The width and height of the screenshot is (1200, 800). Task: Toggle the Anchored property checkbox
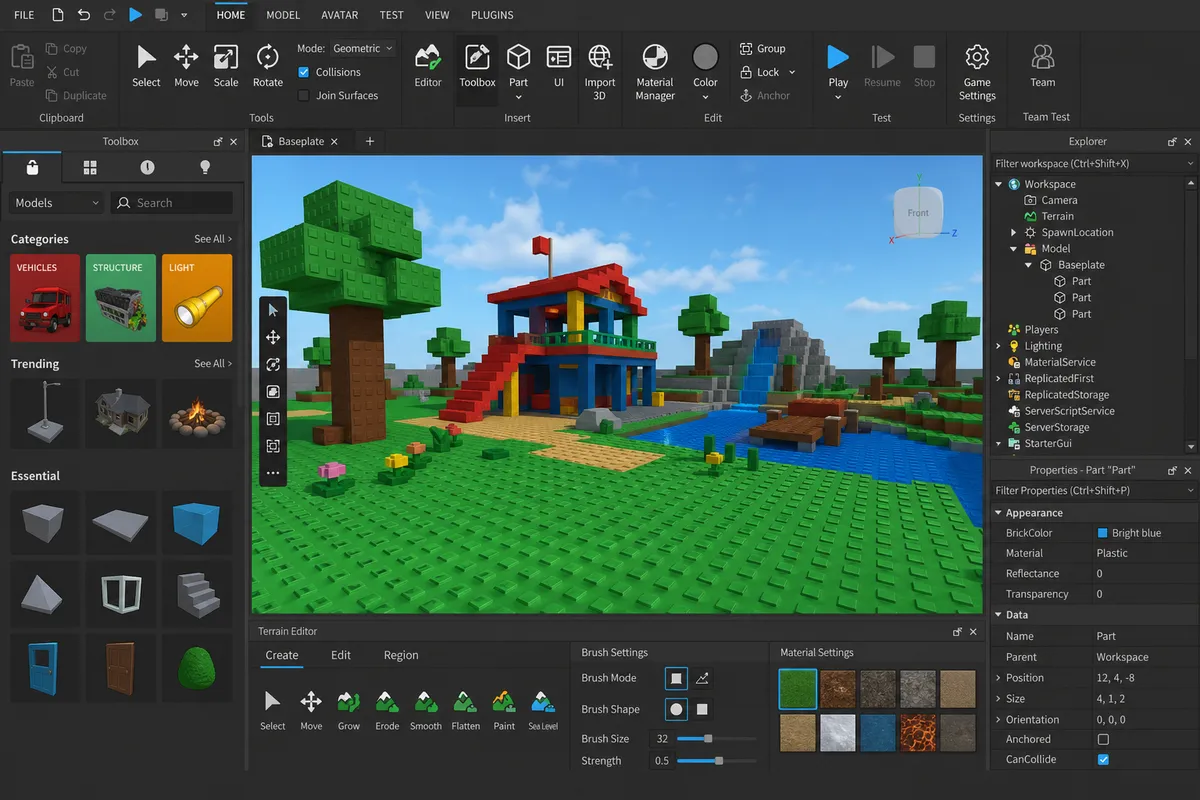(x=1103, y=739)
